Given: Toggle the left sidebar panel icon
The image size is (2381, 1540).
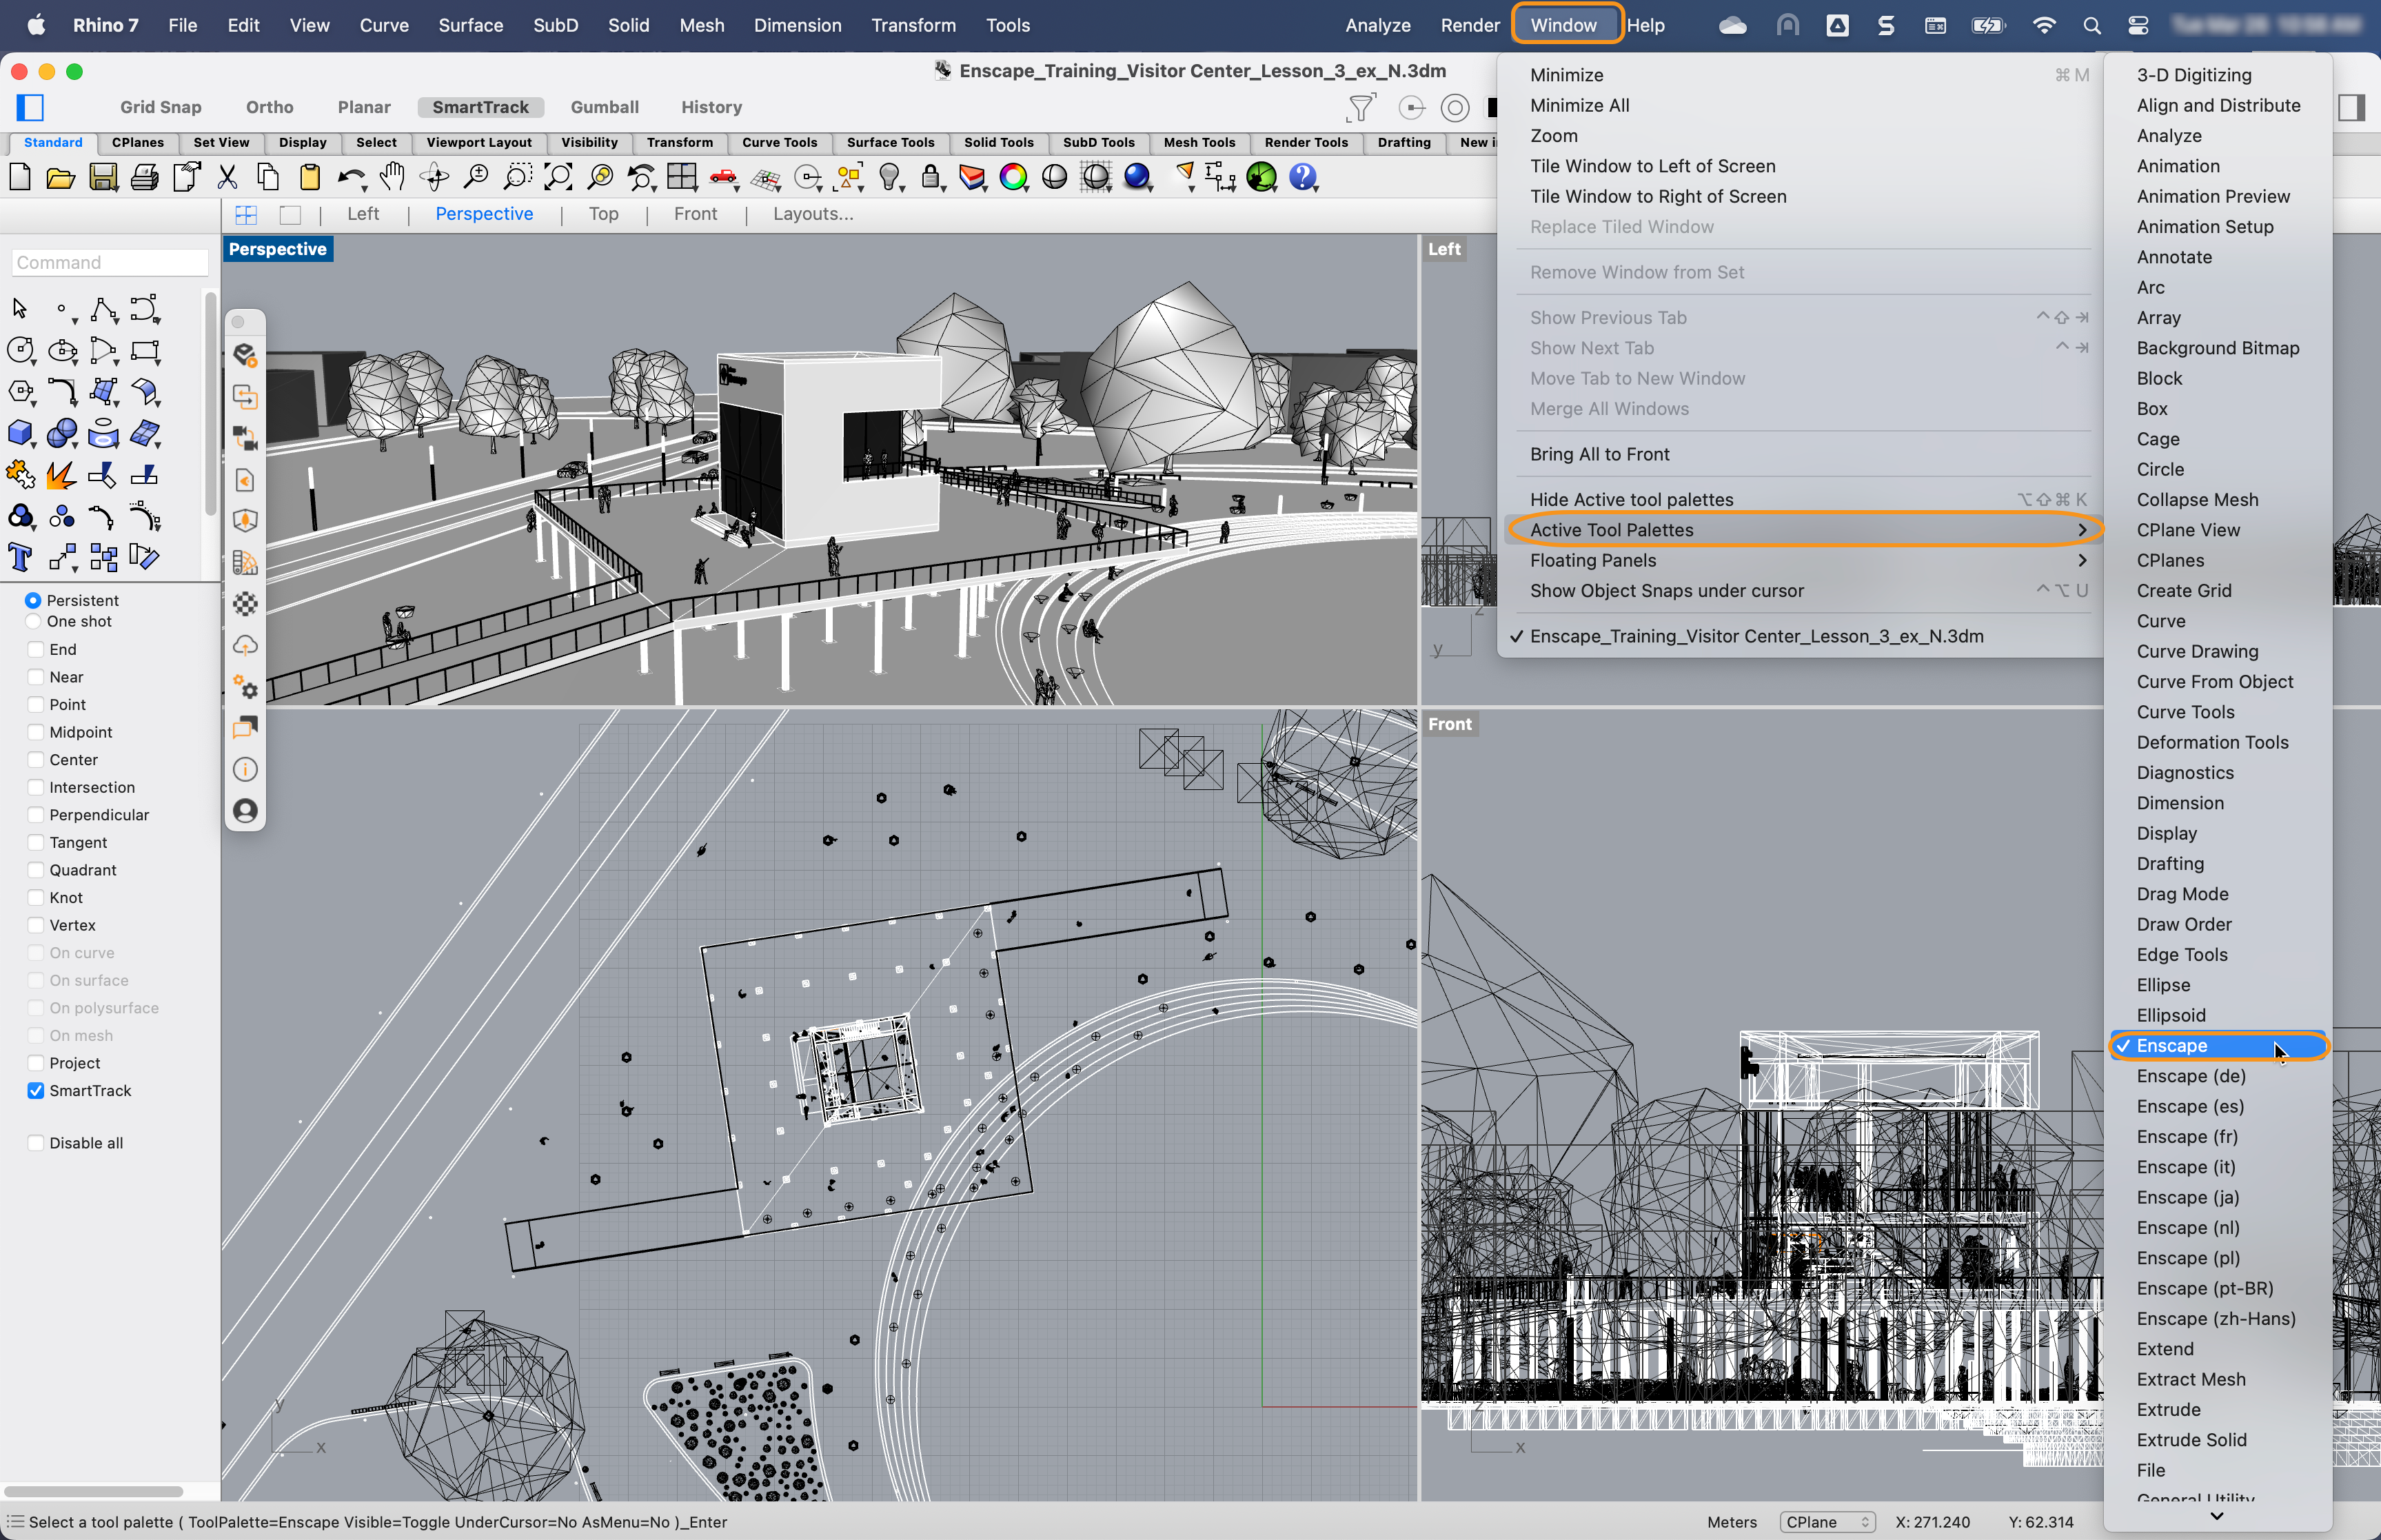Looking at the screenshot, I should 31,107.
